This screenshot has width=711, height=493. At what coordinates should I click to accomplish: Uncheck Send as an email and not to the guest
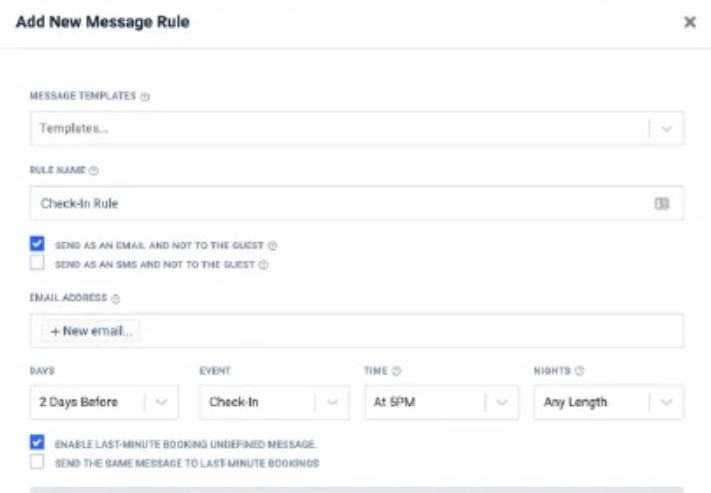pos(37,244)
